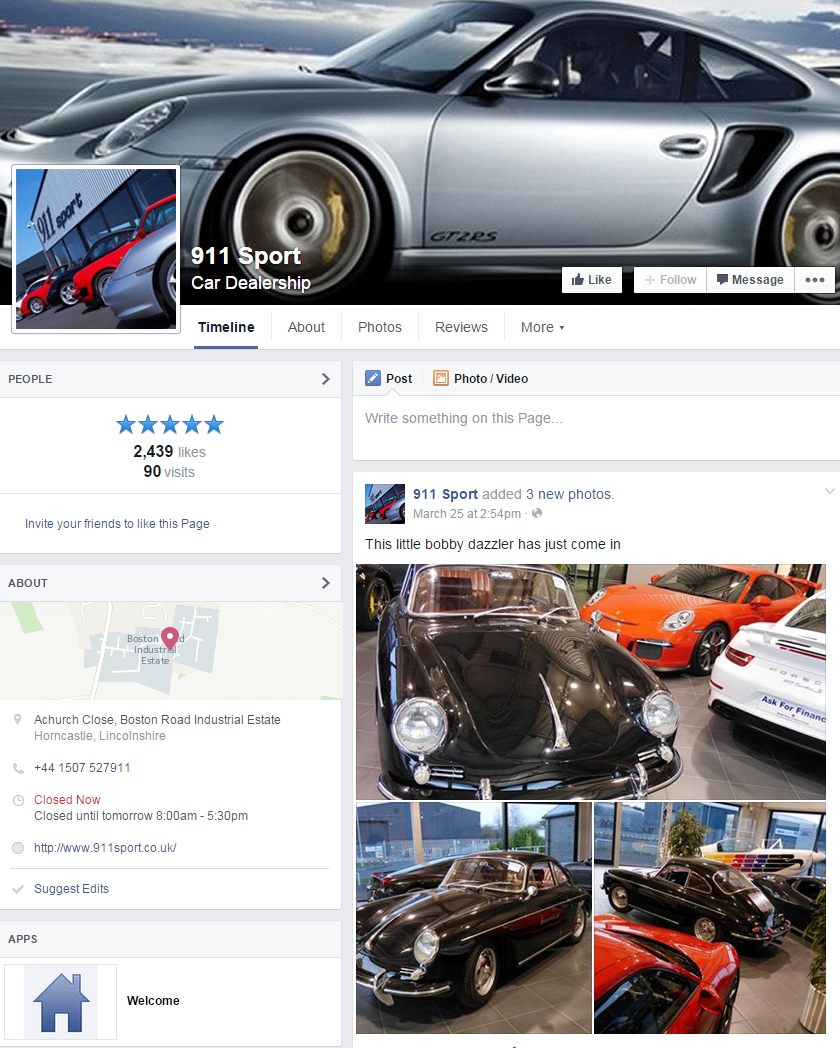This screenshot has height=1048, width=840.
Task: Click the Suggest Edits checkmark icon
Action: (x=18, y=889)
